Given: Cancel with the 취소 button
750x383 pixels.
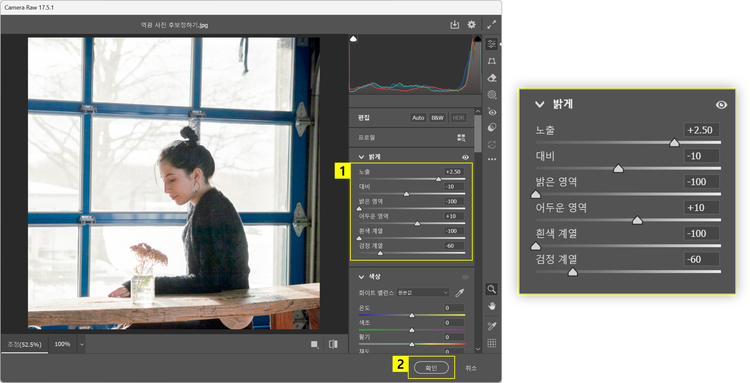Looking at the screenshot, I should point(471,368).
